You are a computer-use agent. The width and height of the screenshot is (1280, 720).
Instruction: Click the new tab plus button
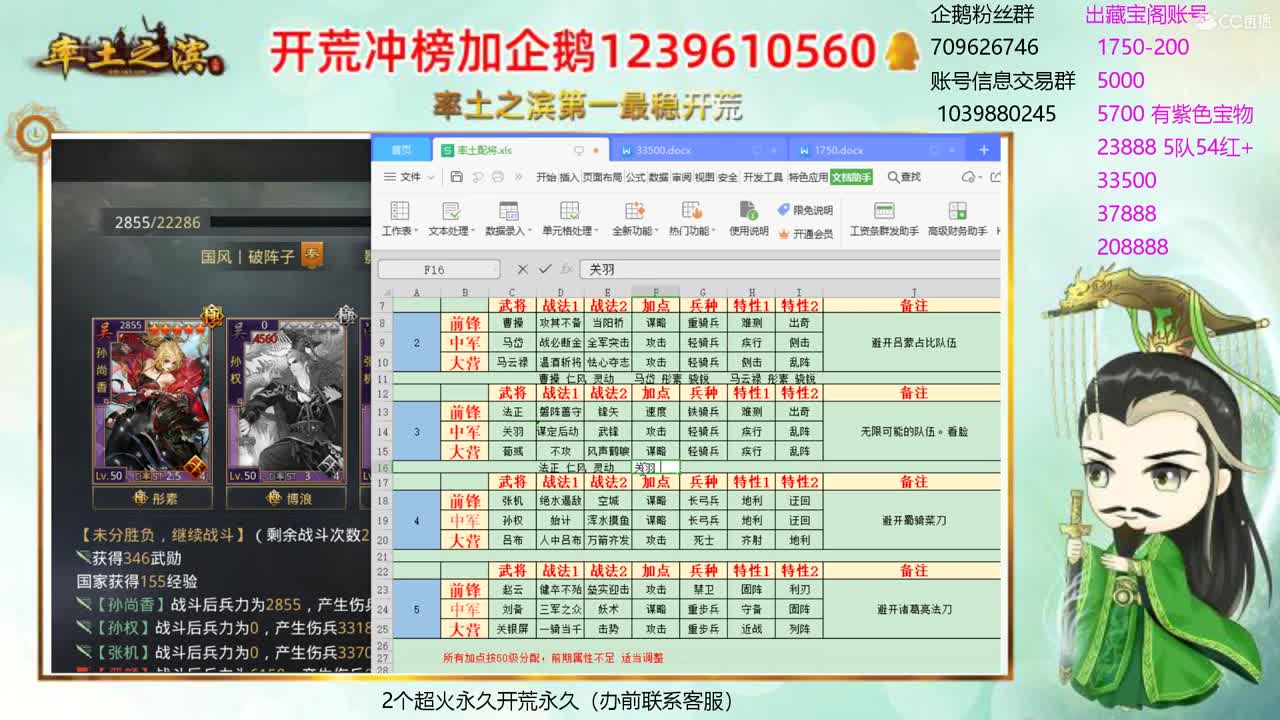984,150
